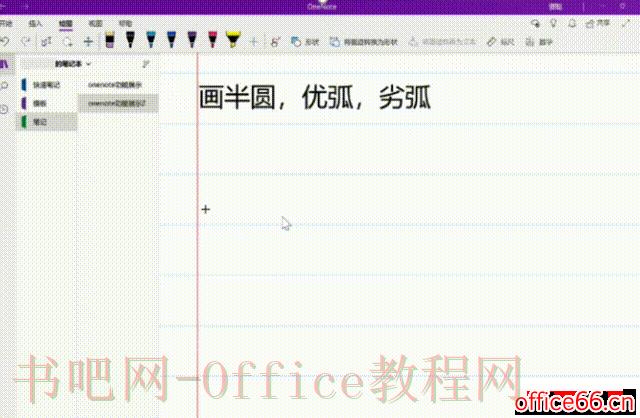This screenshot has height=418, width=640.
Task: Open the Home (开始) tab
Action: [x=6, y=24]
